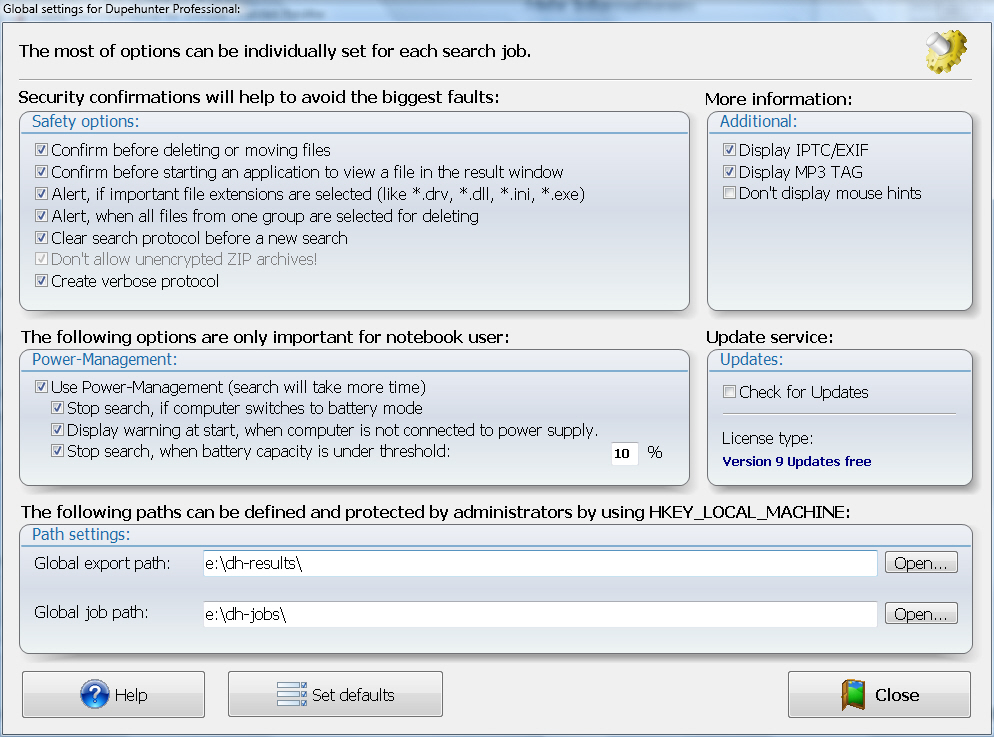Viewport: 994px width, 737px height.
Task: Click the Global job path field
Action: pos(540,614)
